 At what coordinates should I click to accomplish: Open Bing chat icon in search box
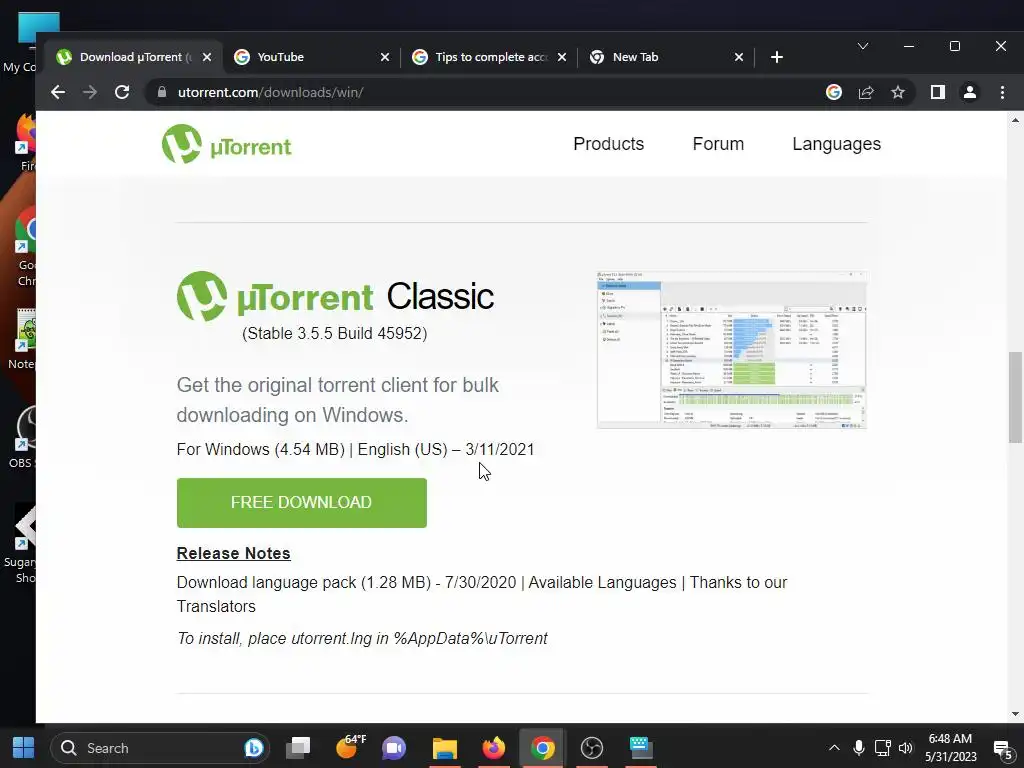[253, 748]
